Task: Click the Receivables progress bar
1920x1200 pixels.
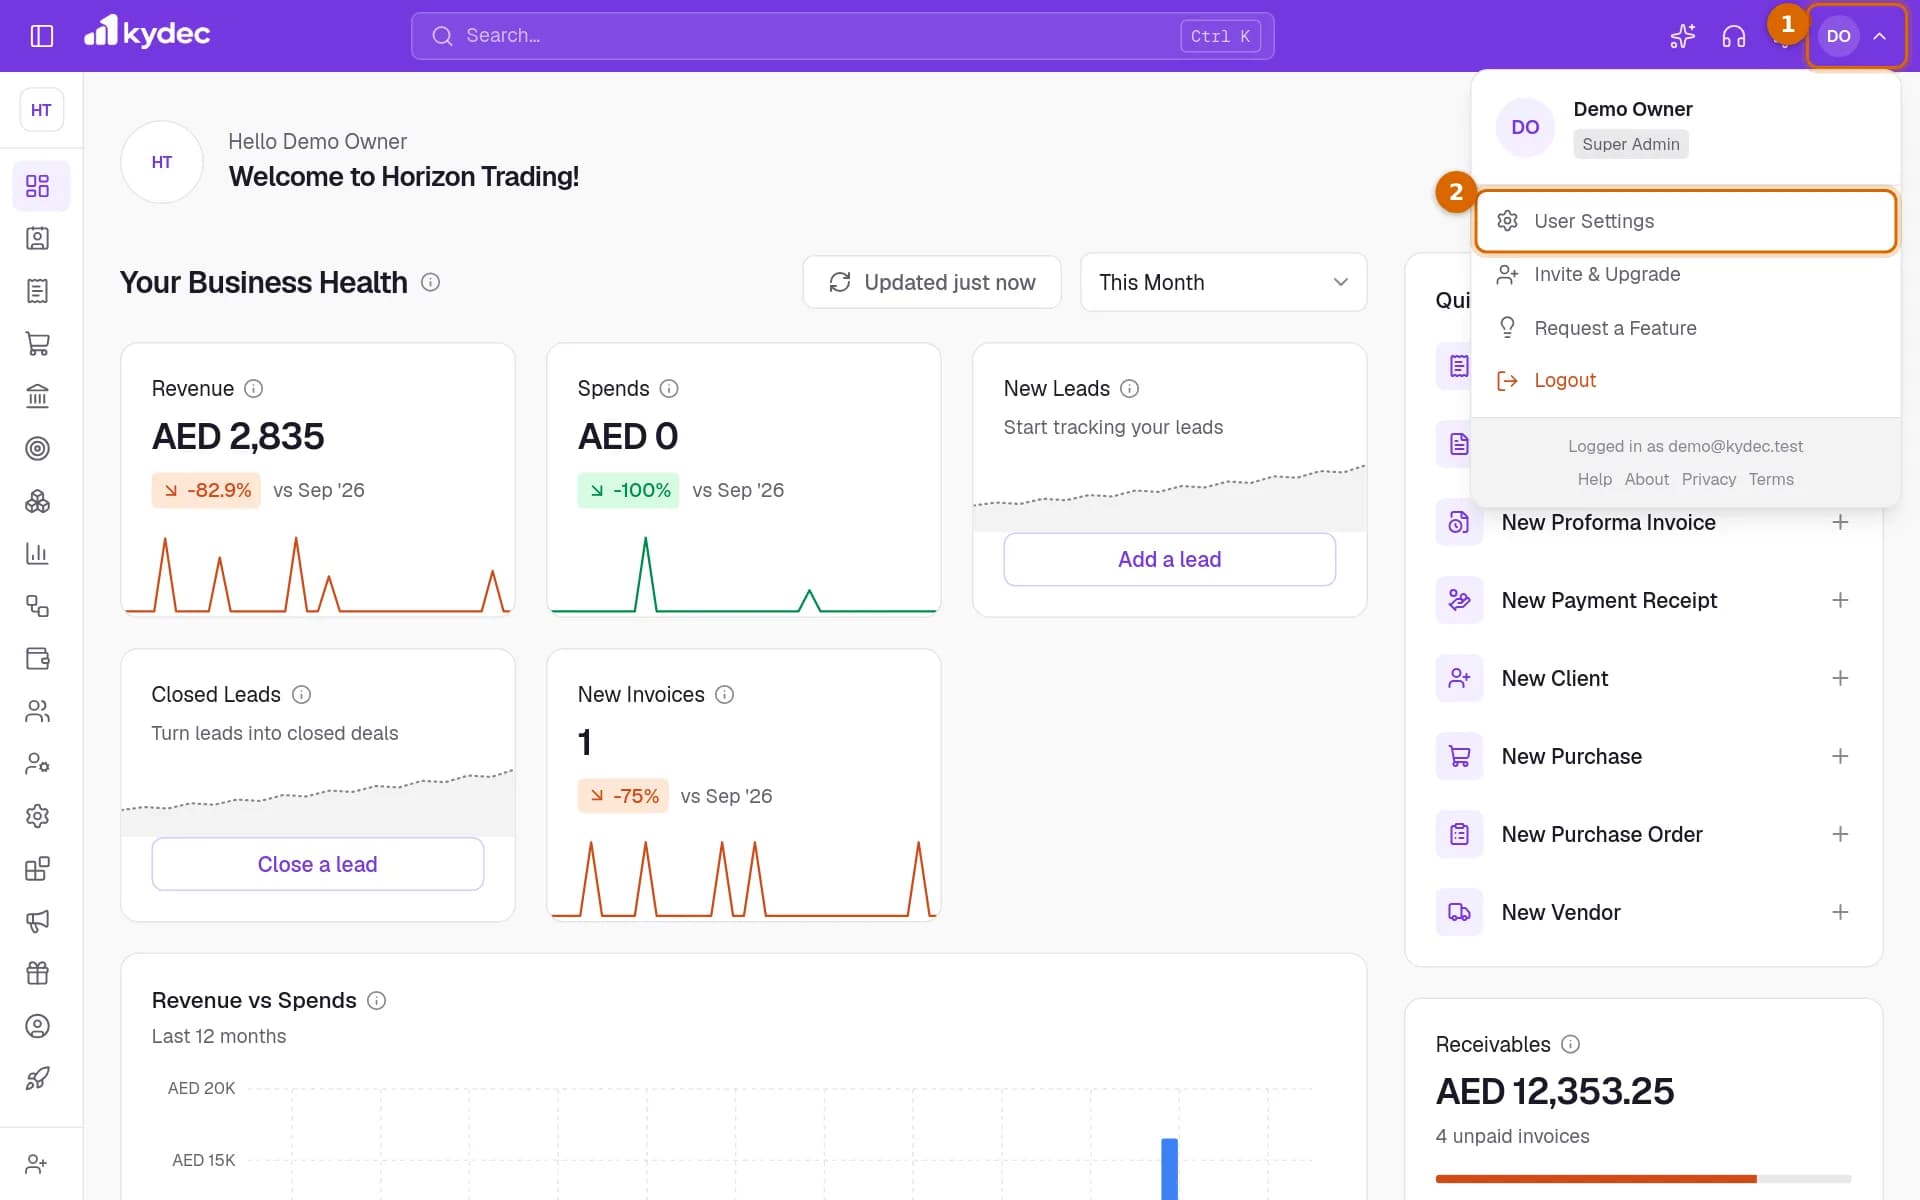Action: click(x=1643, y=1179)
